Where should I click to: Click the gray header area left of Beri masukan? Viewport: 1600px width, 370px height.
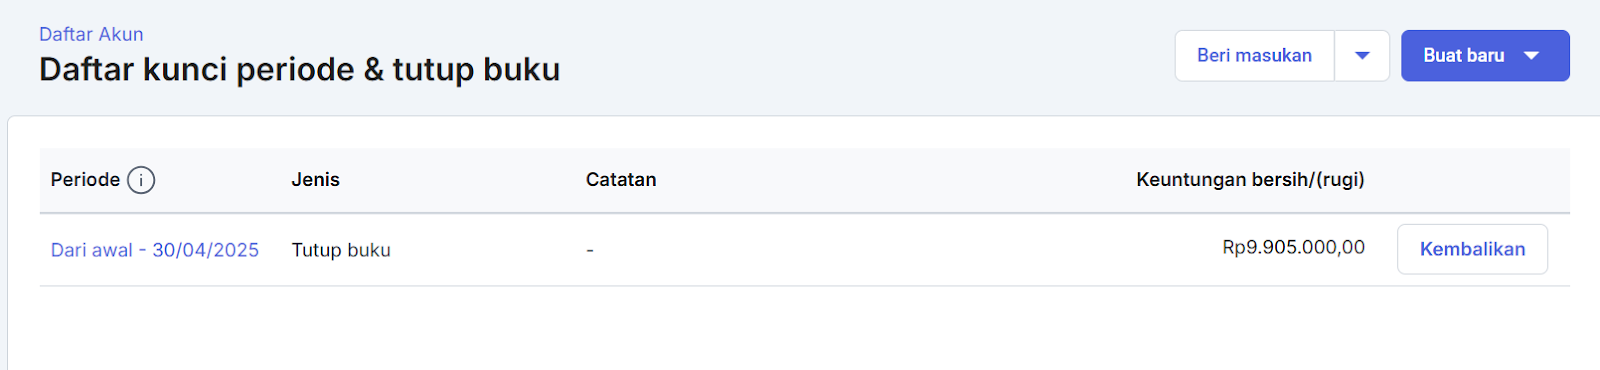pyautogui.click(x=860, y=56)
